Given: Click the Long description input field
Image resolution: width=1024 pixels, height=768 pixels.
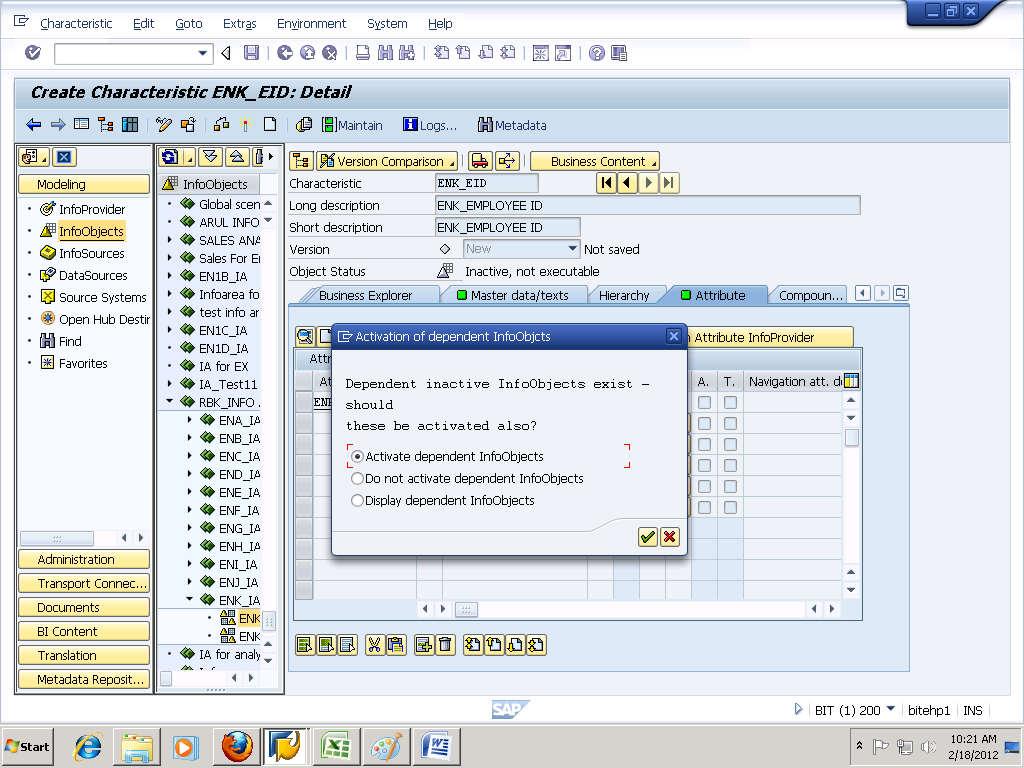Looking at the screenshot, I should coord(647,205).
